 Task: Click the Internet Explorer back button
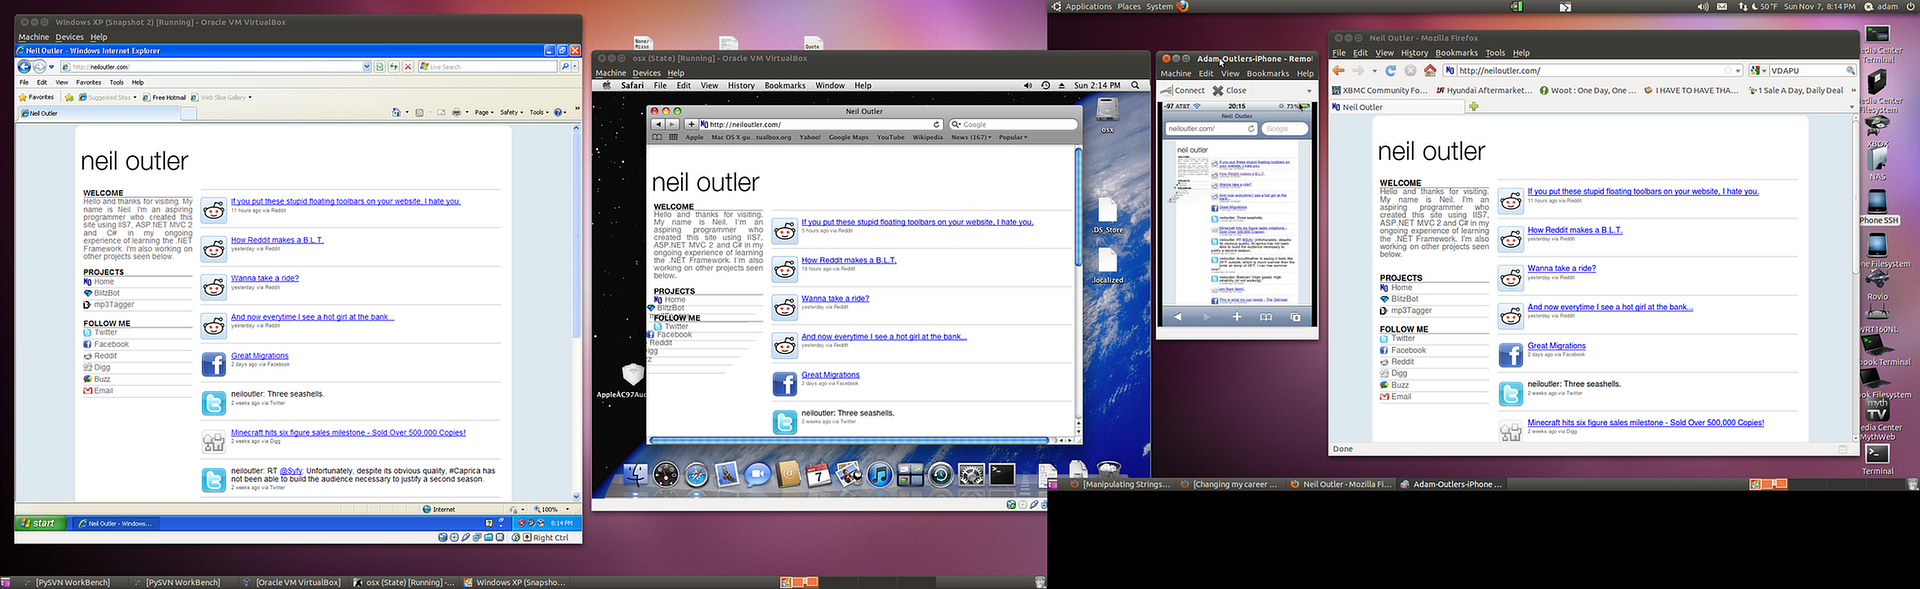(x=24, y=67)
